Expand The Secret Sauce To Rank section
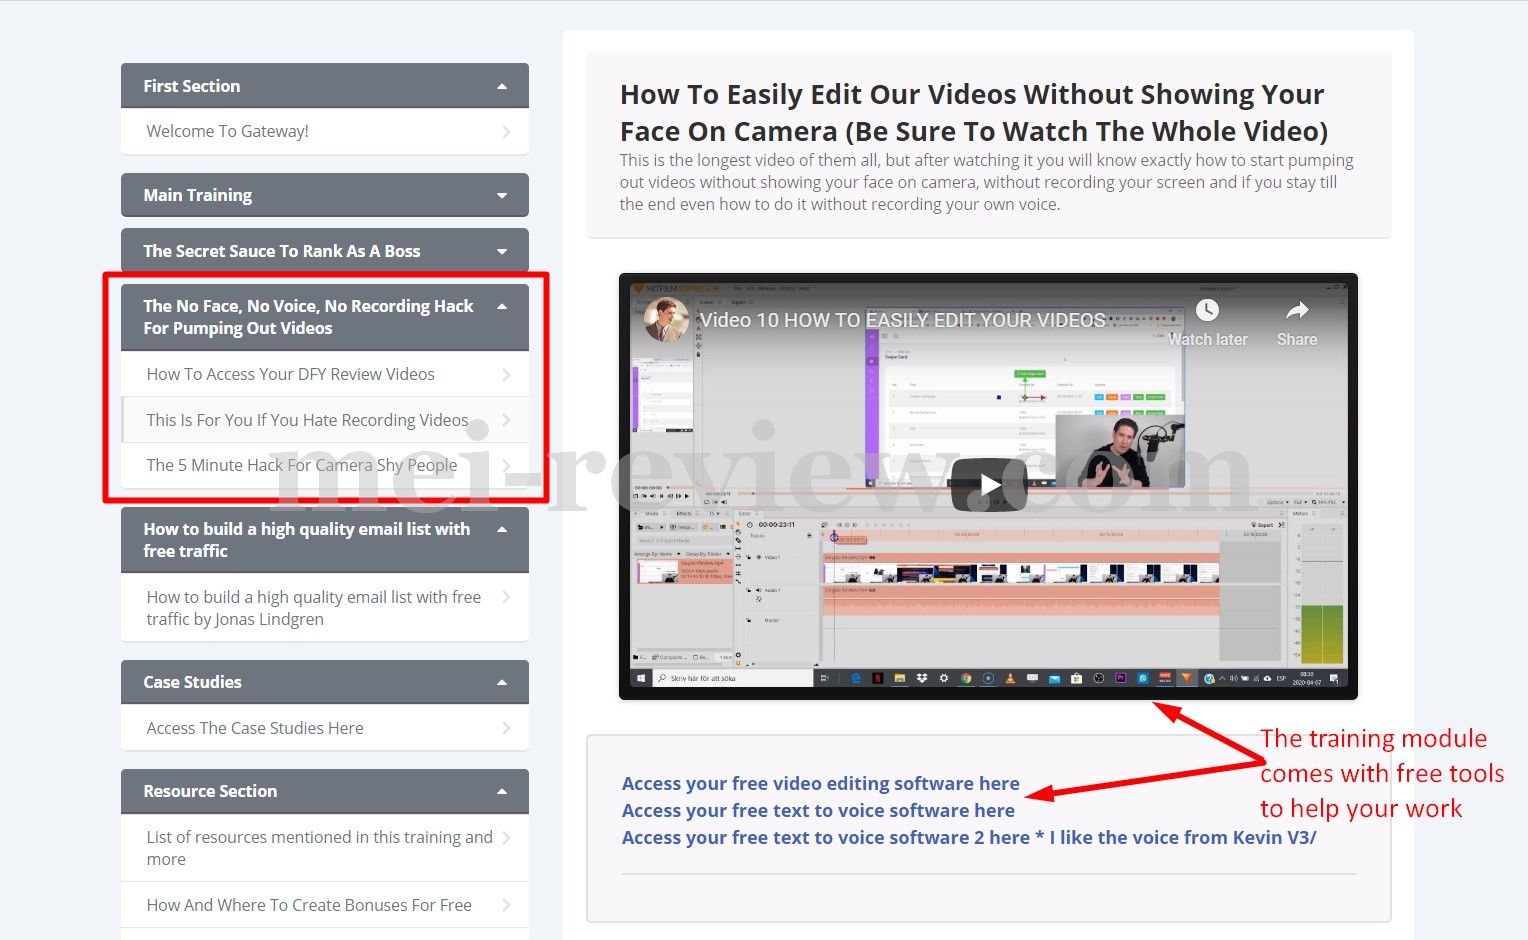The width and height of the screenshot is (1528, 940). pos(502,252)
